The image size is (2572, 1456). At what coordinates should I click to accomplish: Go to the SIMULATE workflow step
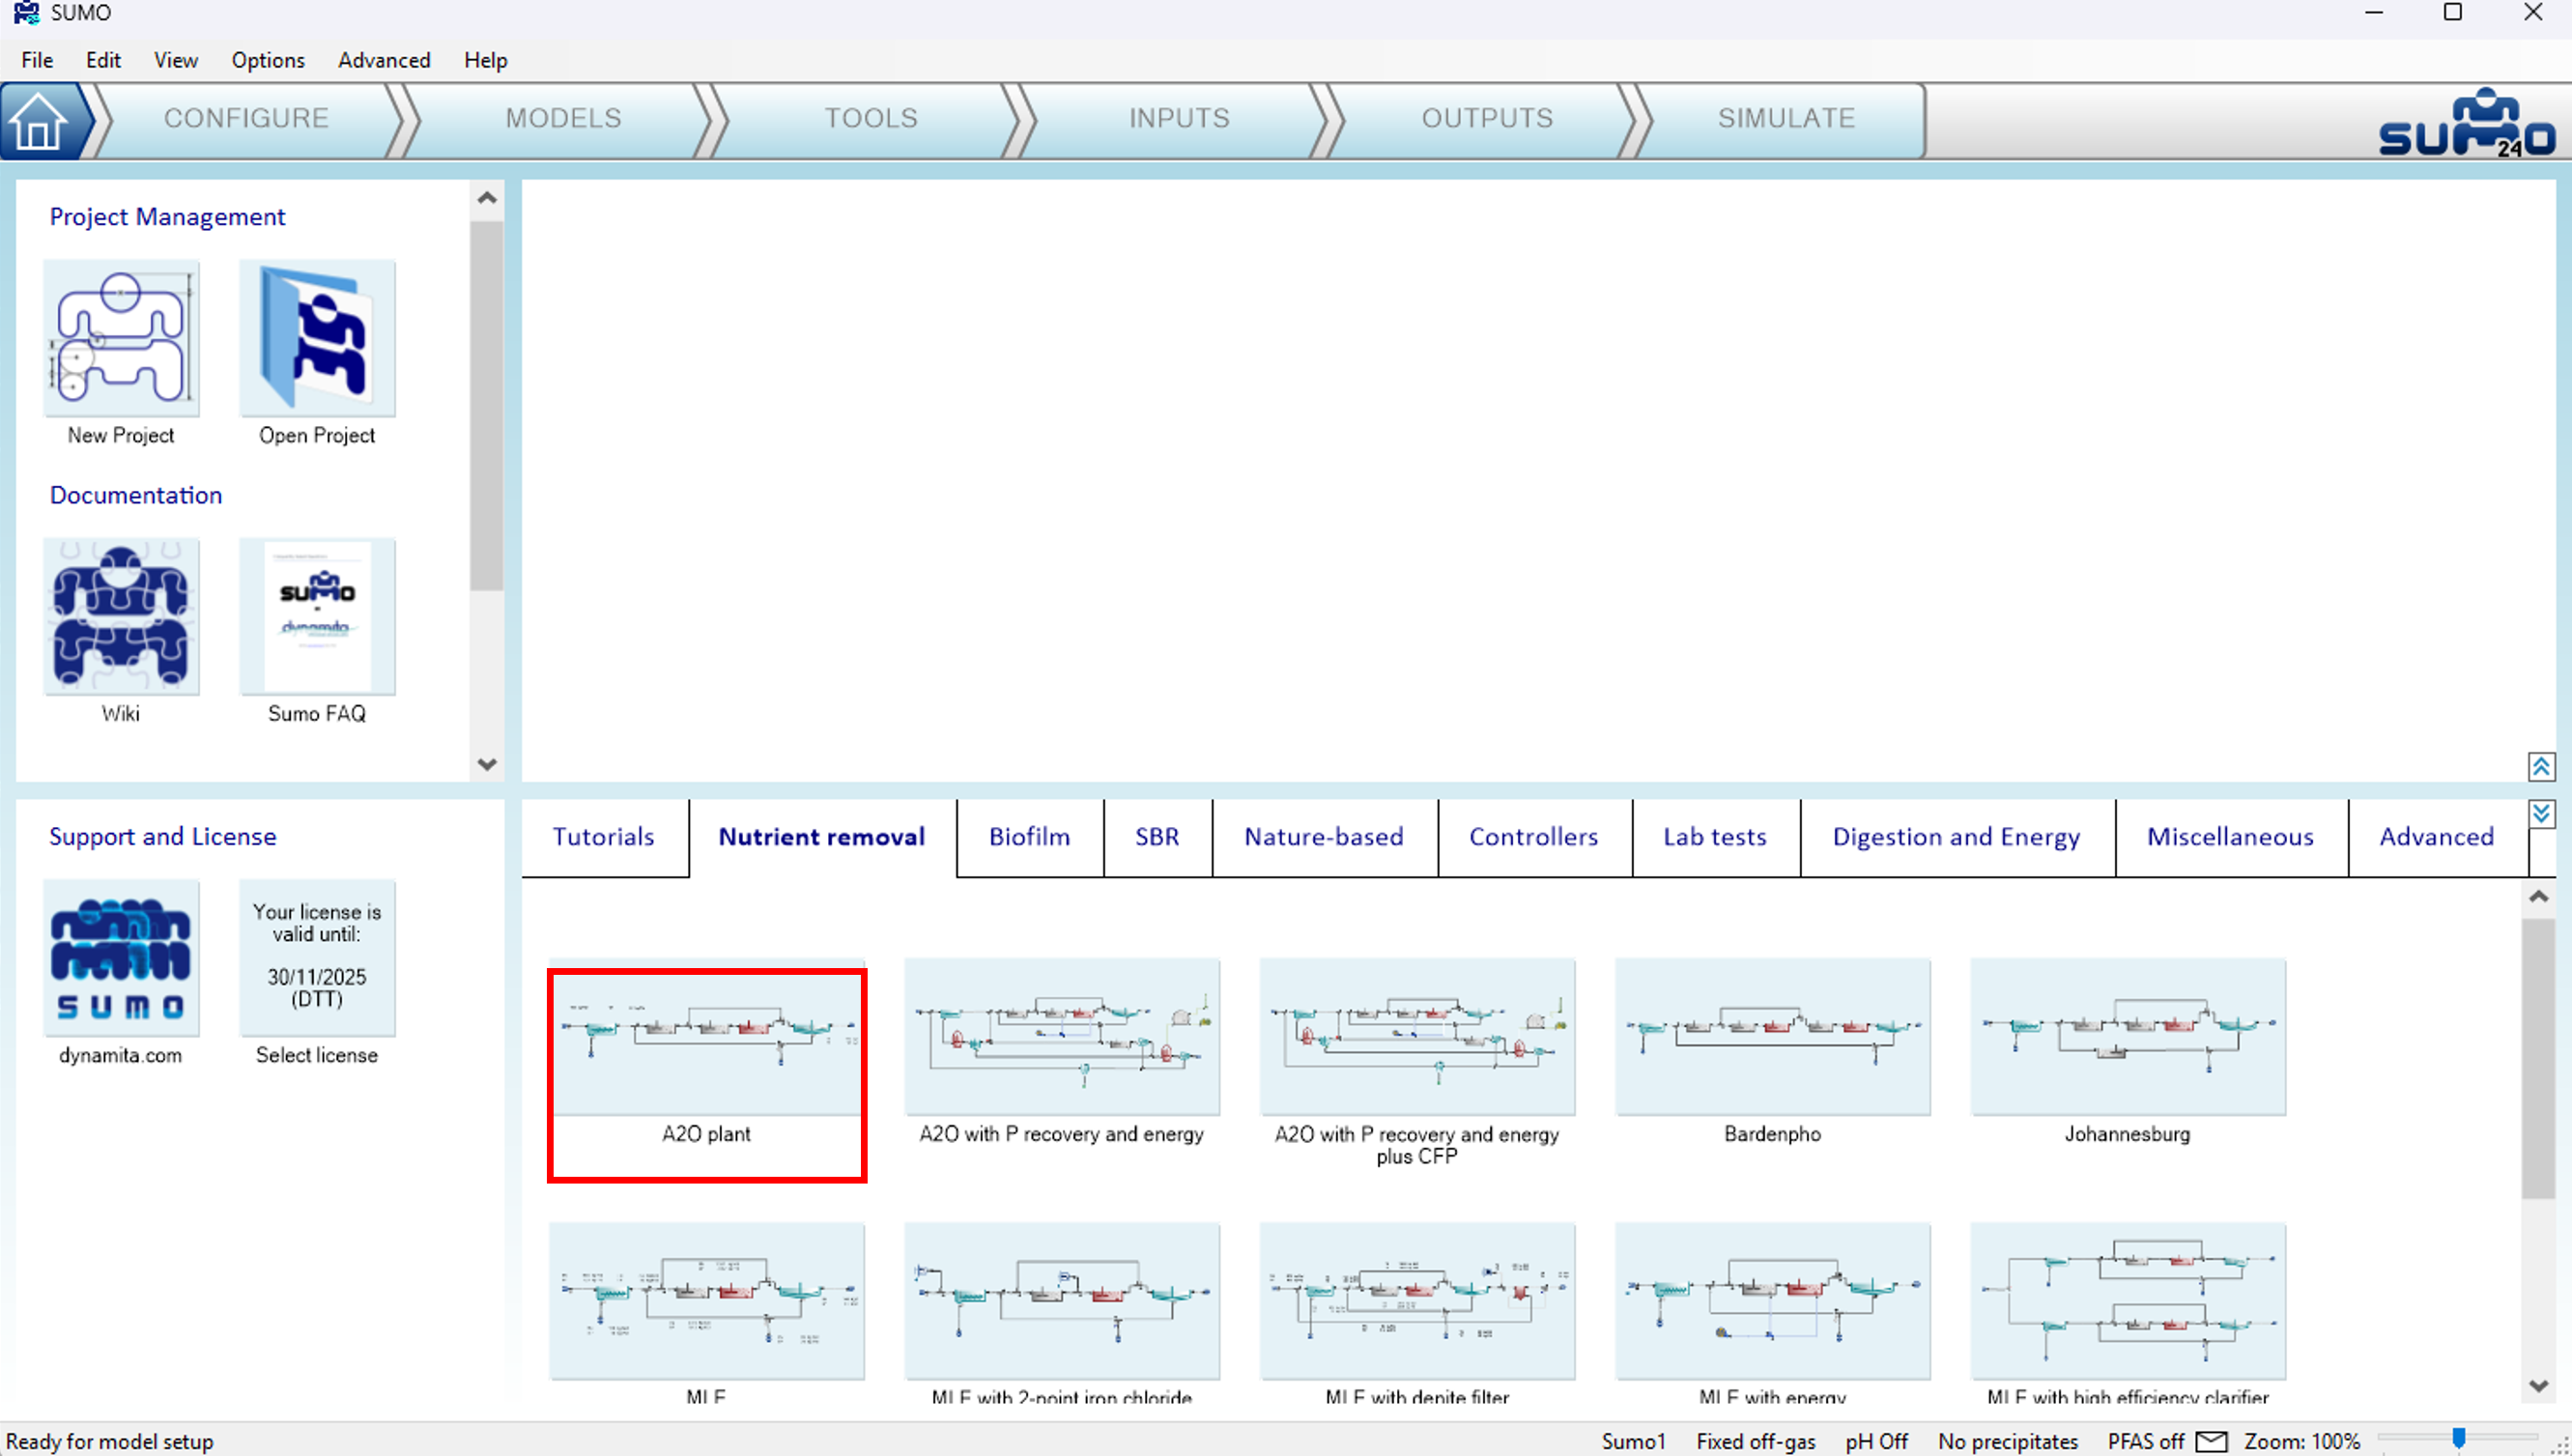click(x=1786, y=118)
